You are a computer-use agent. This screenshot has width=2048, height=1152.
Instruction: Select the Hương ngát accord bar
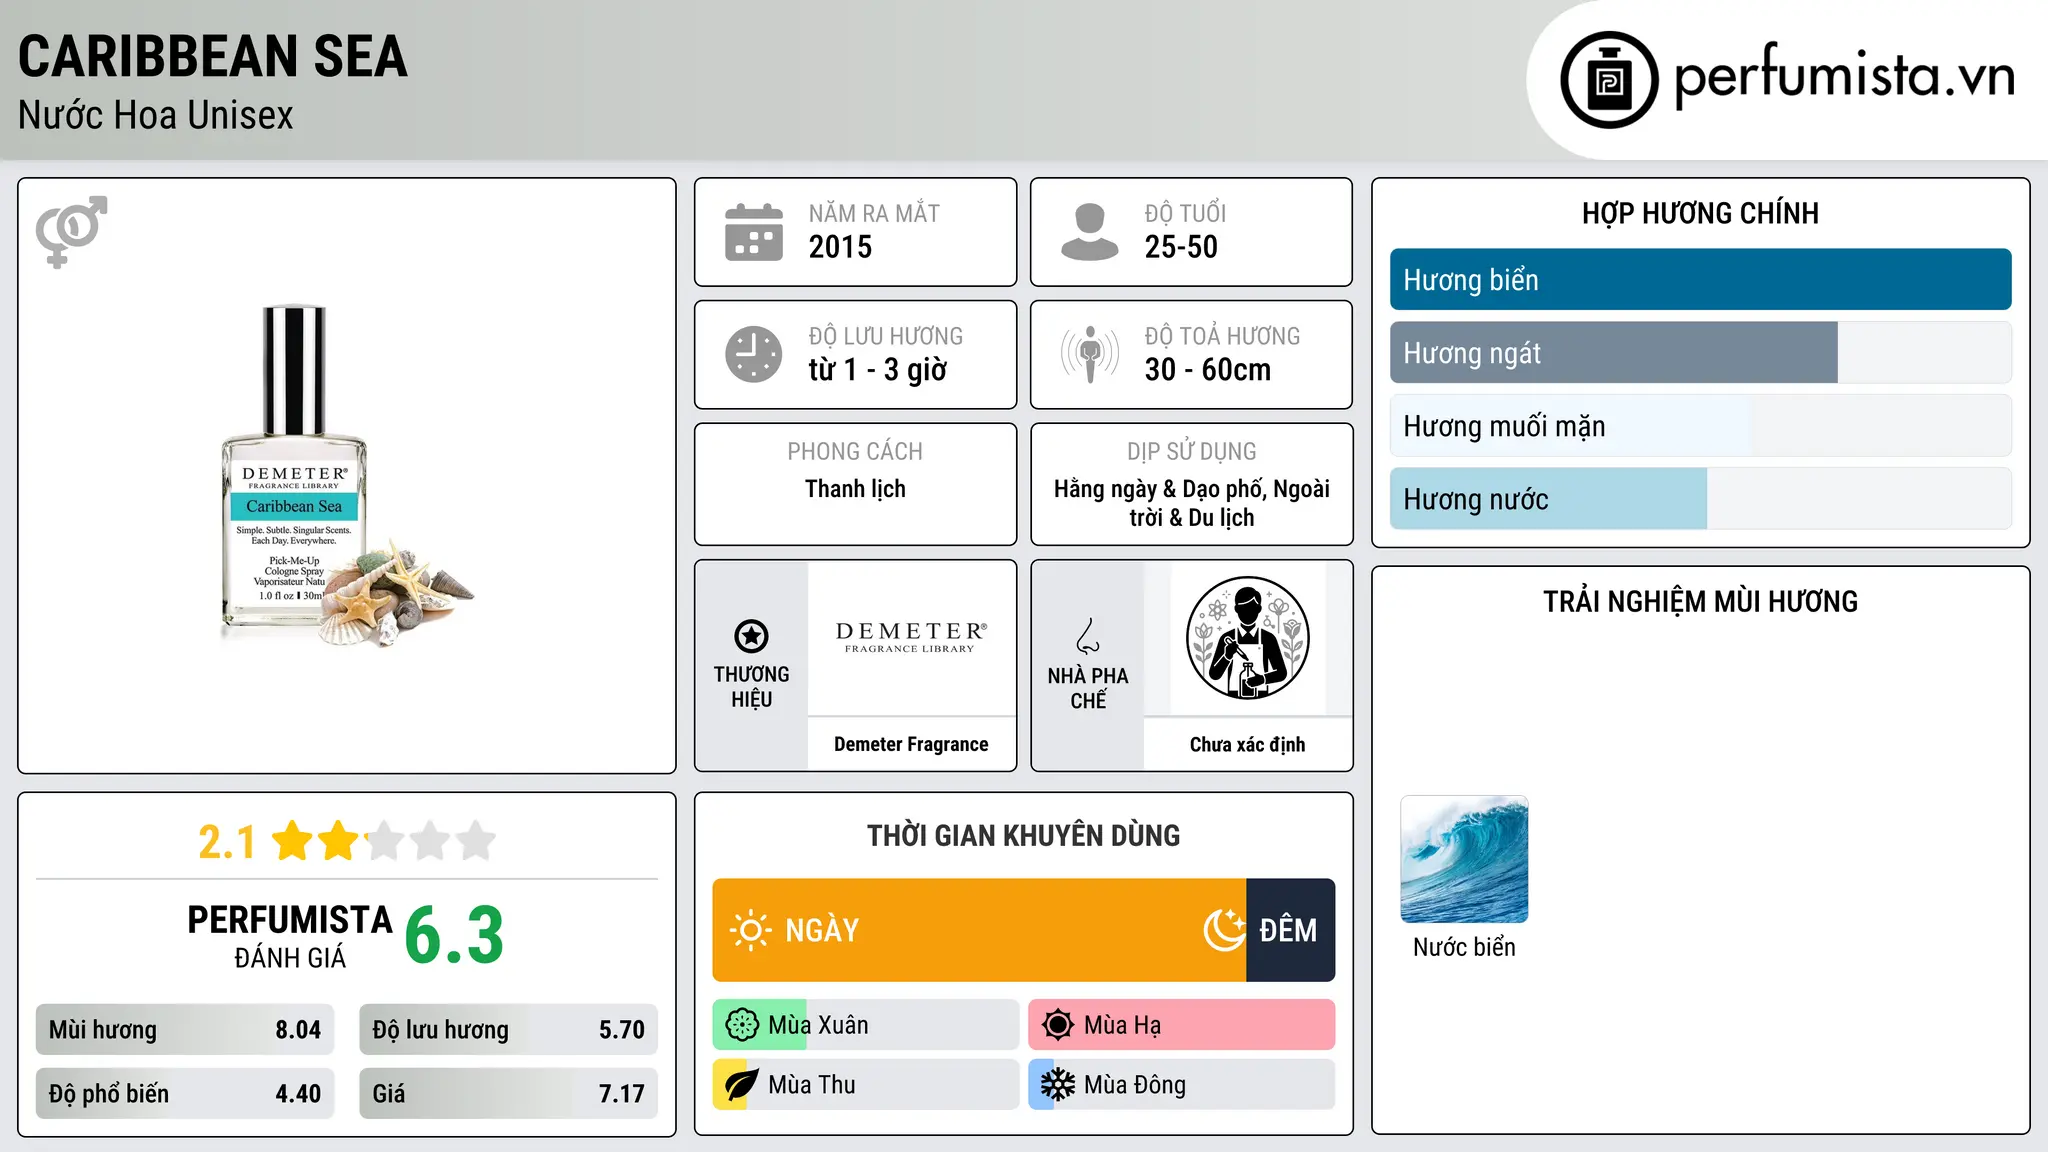pyautogui.click(x=1700, y=353)
